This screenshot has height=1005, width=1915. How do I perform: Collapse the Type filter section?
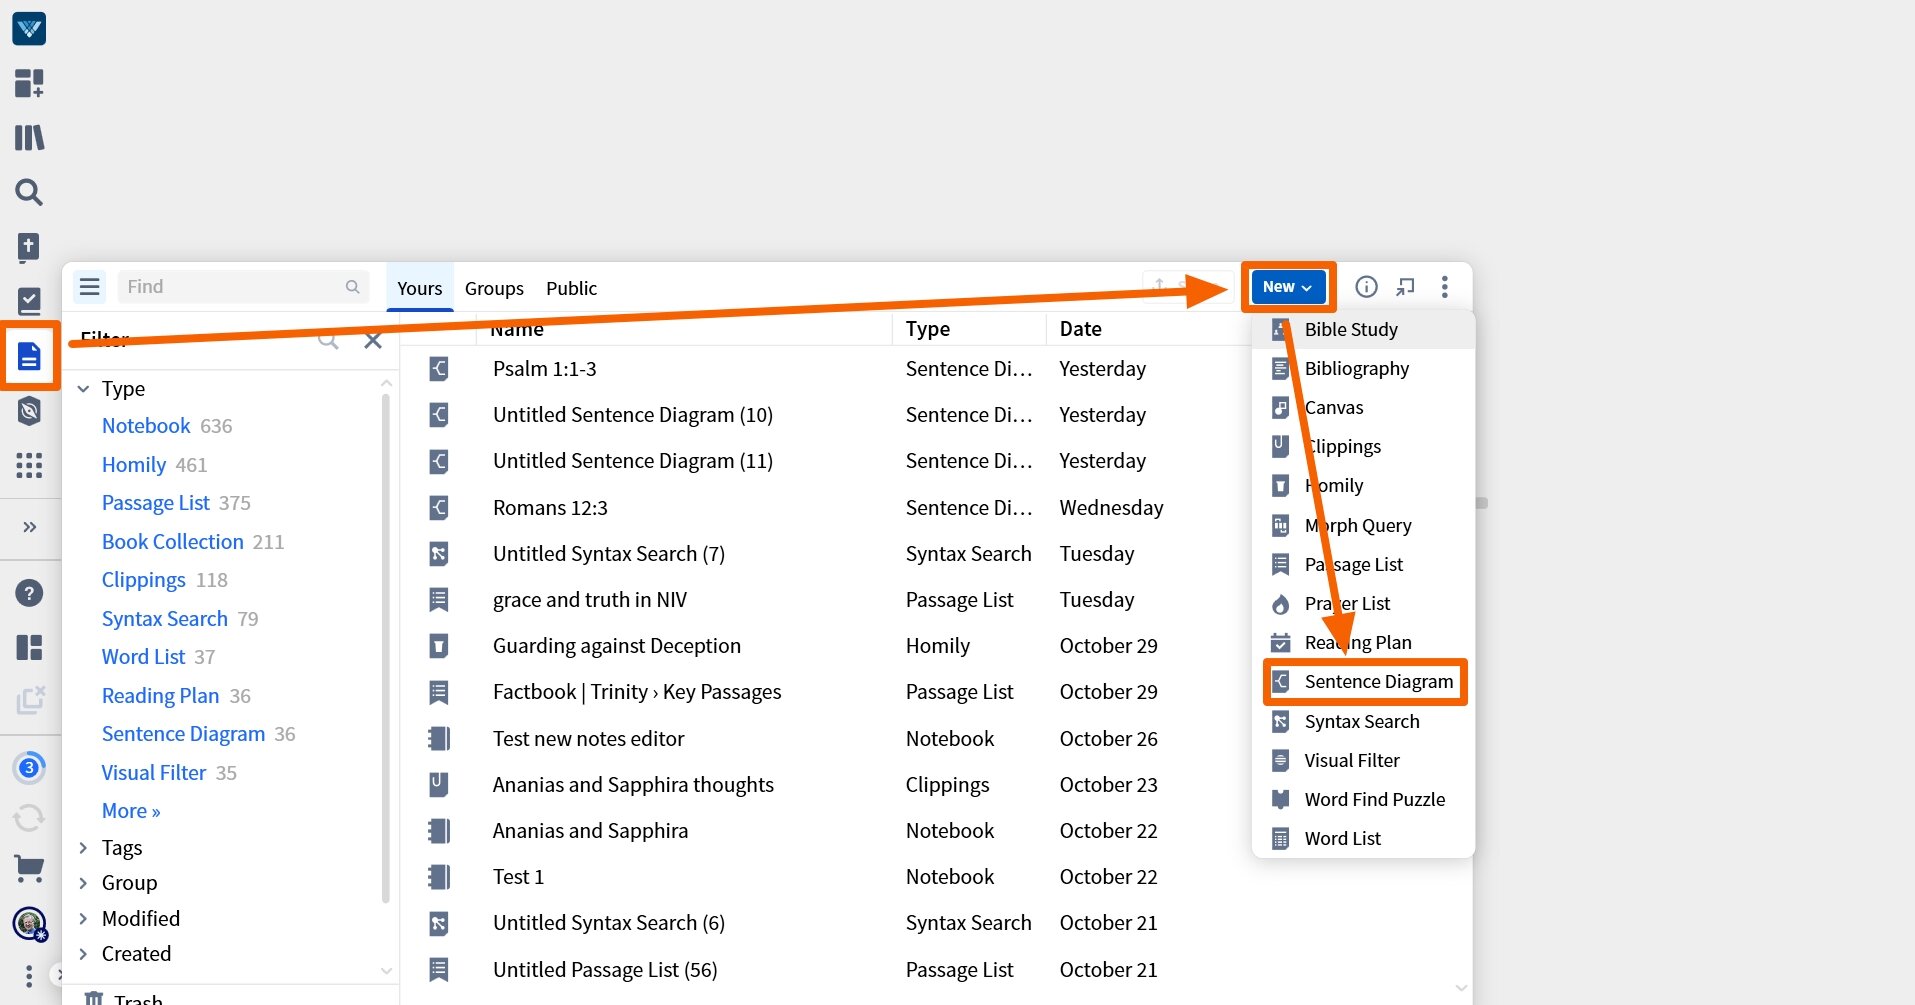pyautogui.click(x=83, y=389)
